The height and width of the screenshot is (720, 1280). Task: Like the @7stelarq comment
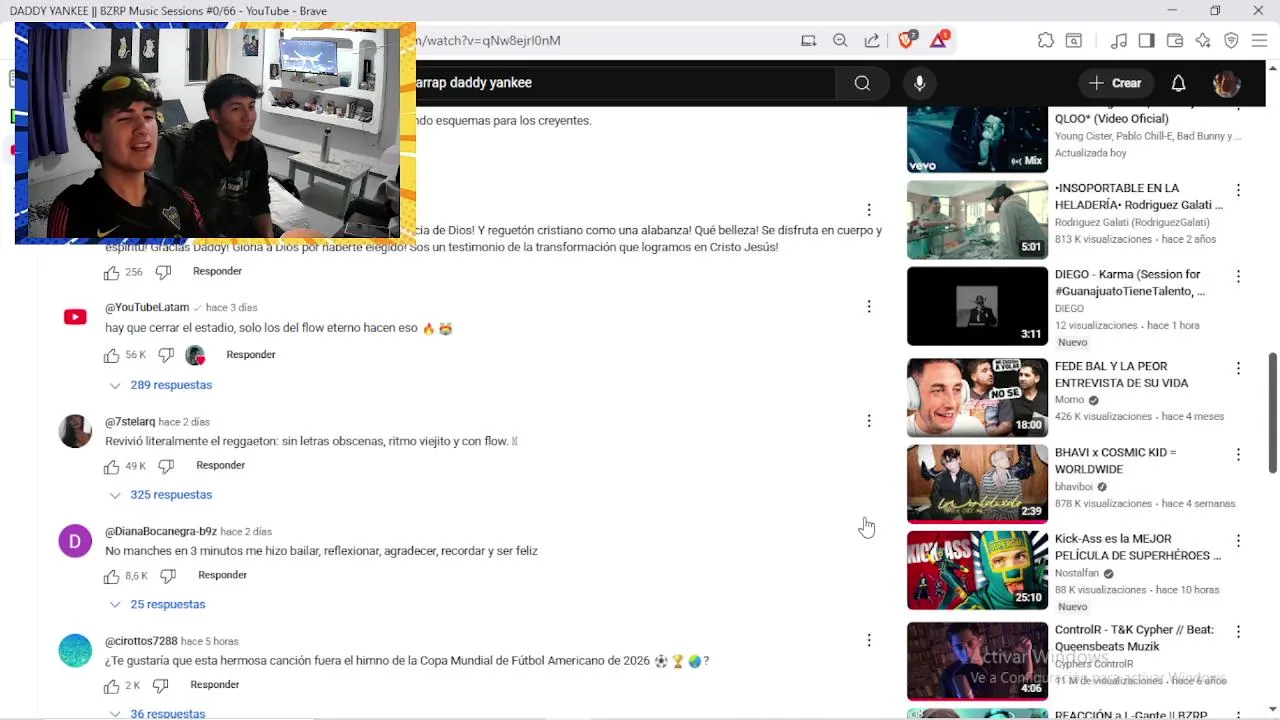(x=111, y=466)
